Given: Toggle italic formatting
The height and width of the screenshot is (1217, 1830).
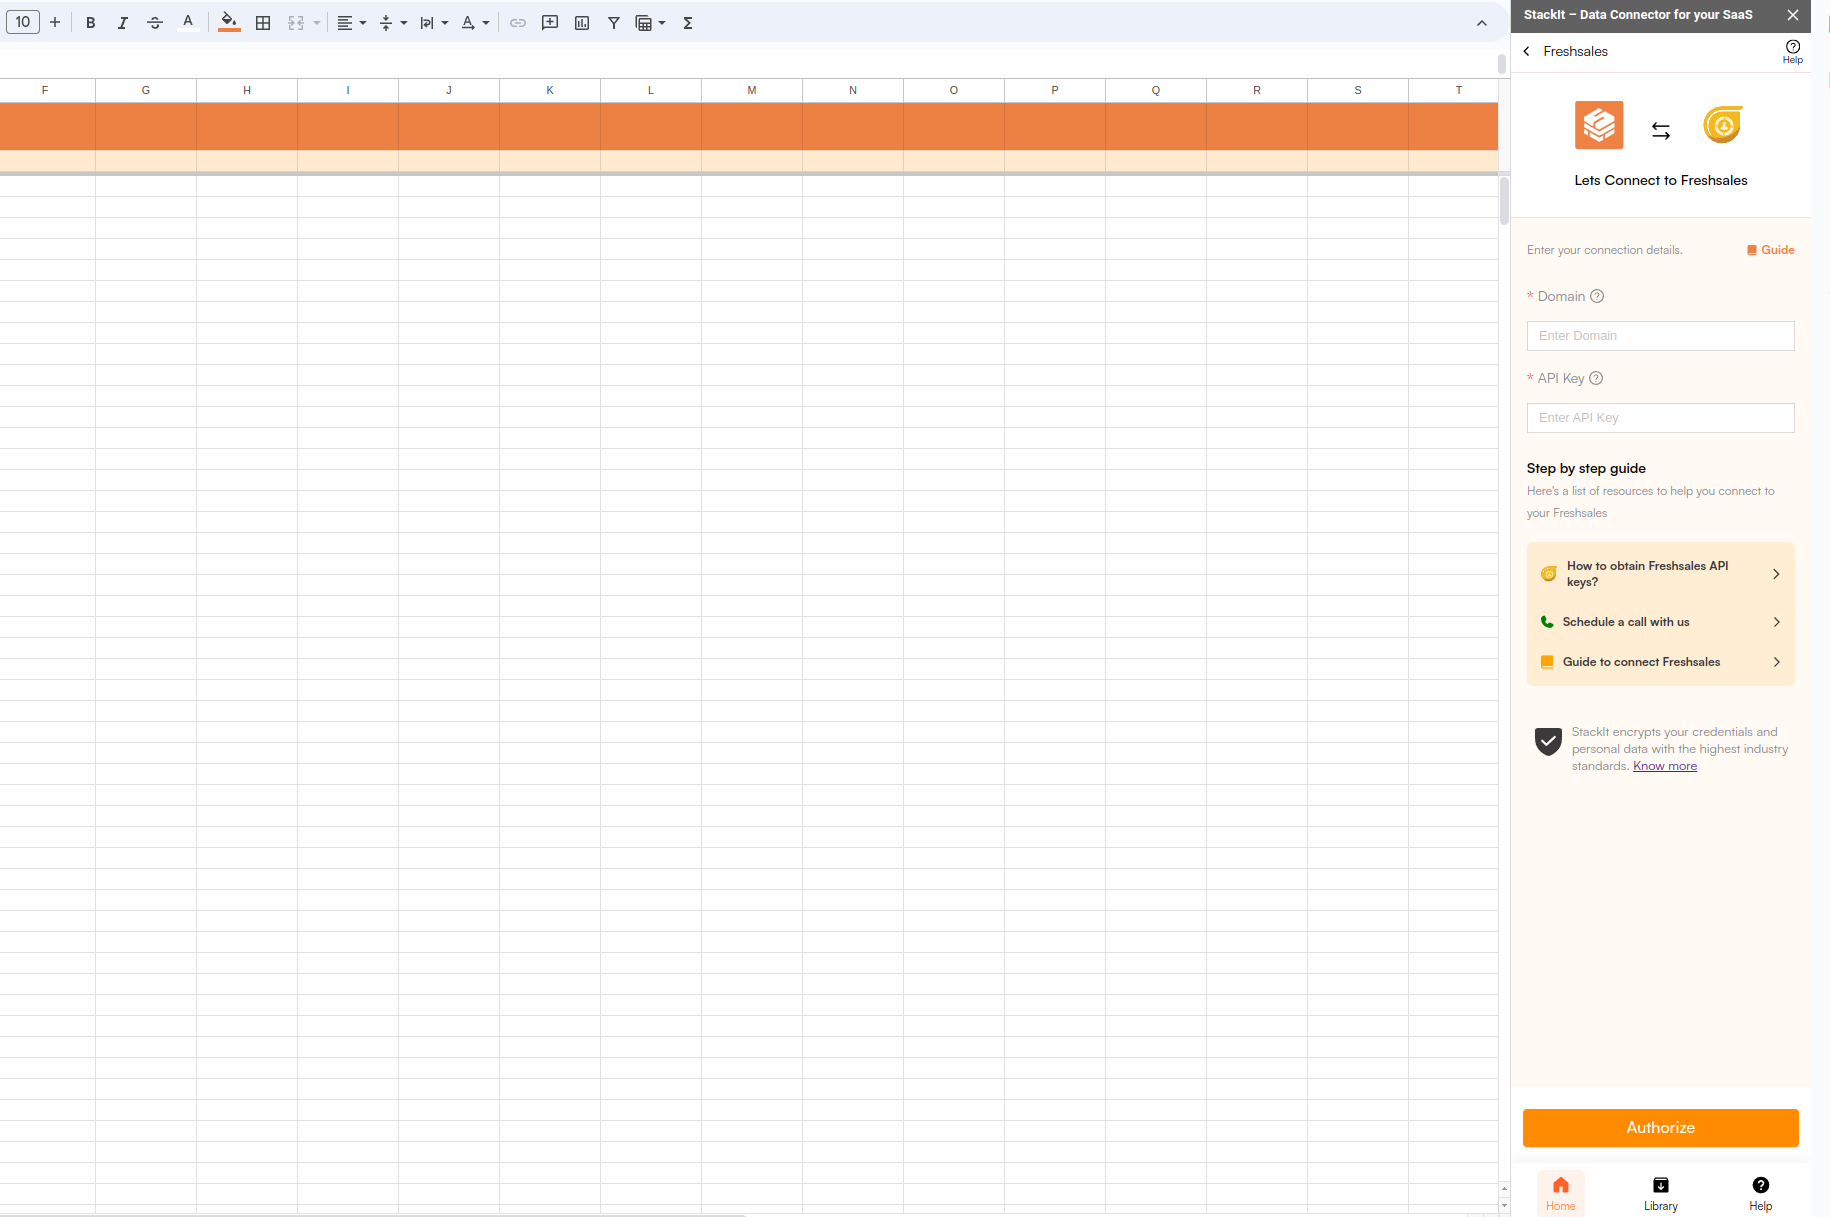Looking at the screenshot, I should (123, 23).
